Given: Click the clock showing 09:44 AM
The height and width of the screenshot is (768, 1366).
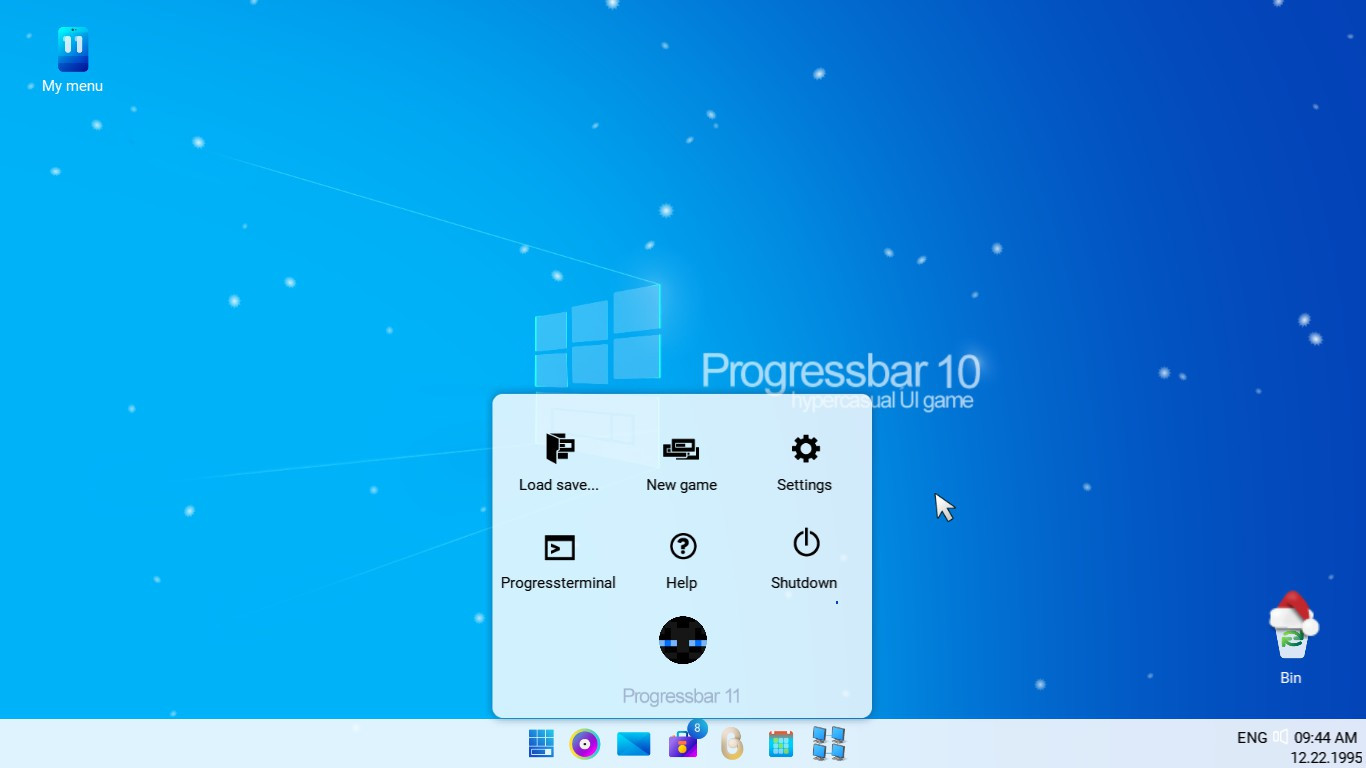Looking at the screenshot, I should 1324,737.
